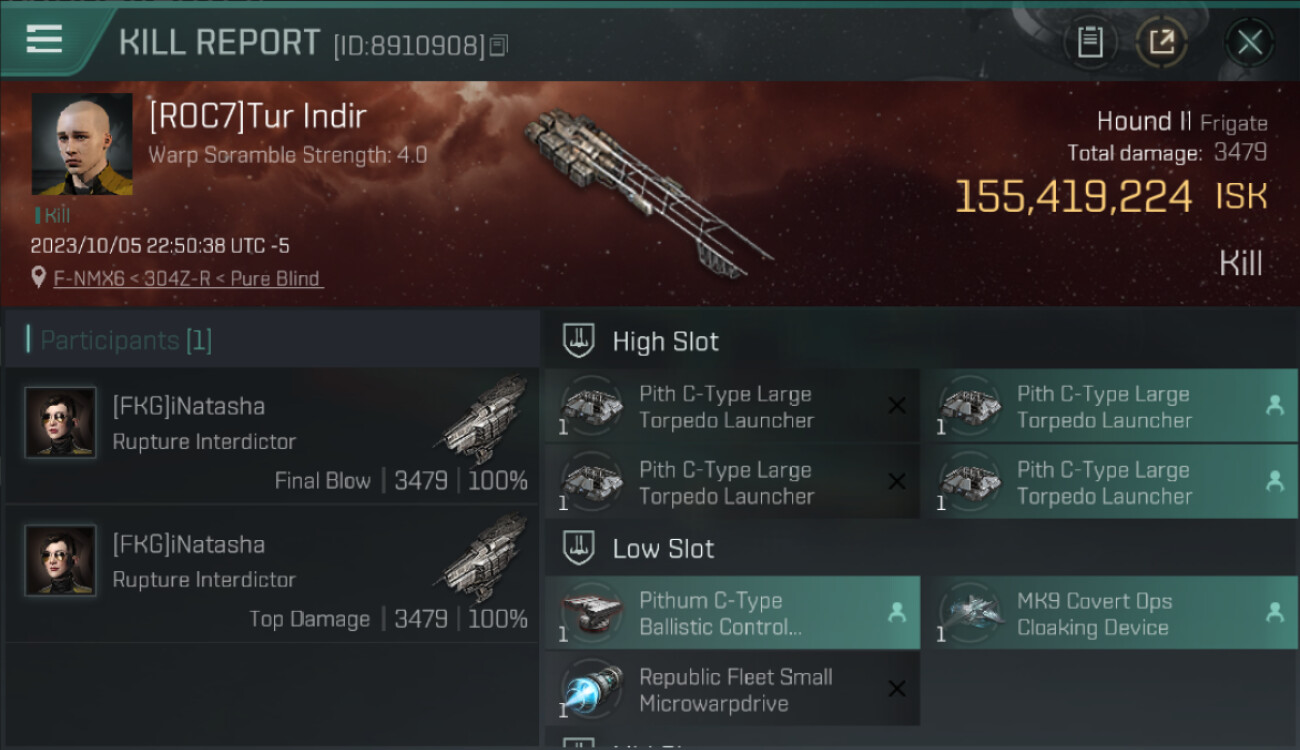The height and width of the screenshot is (750, 1300).
Task: Select the first destroyed Pith C-Type Torpedo Launcher
Action: click(732, 406)
